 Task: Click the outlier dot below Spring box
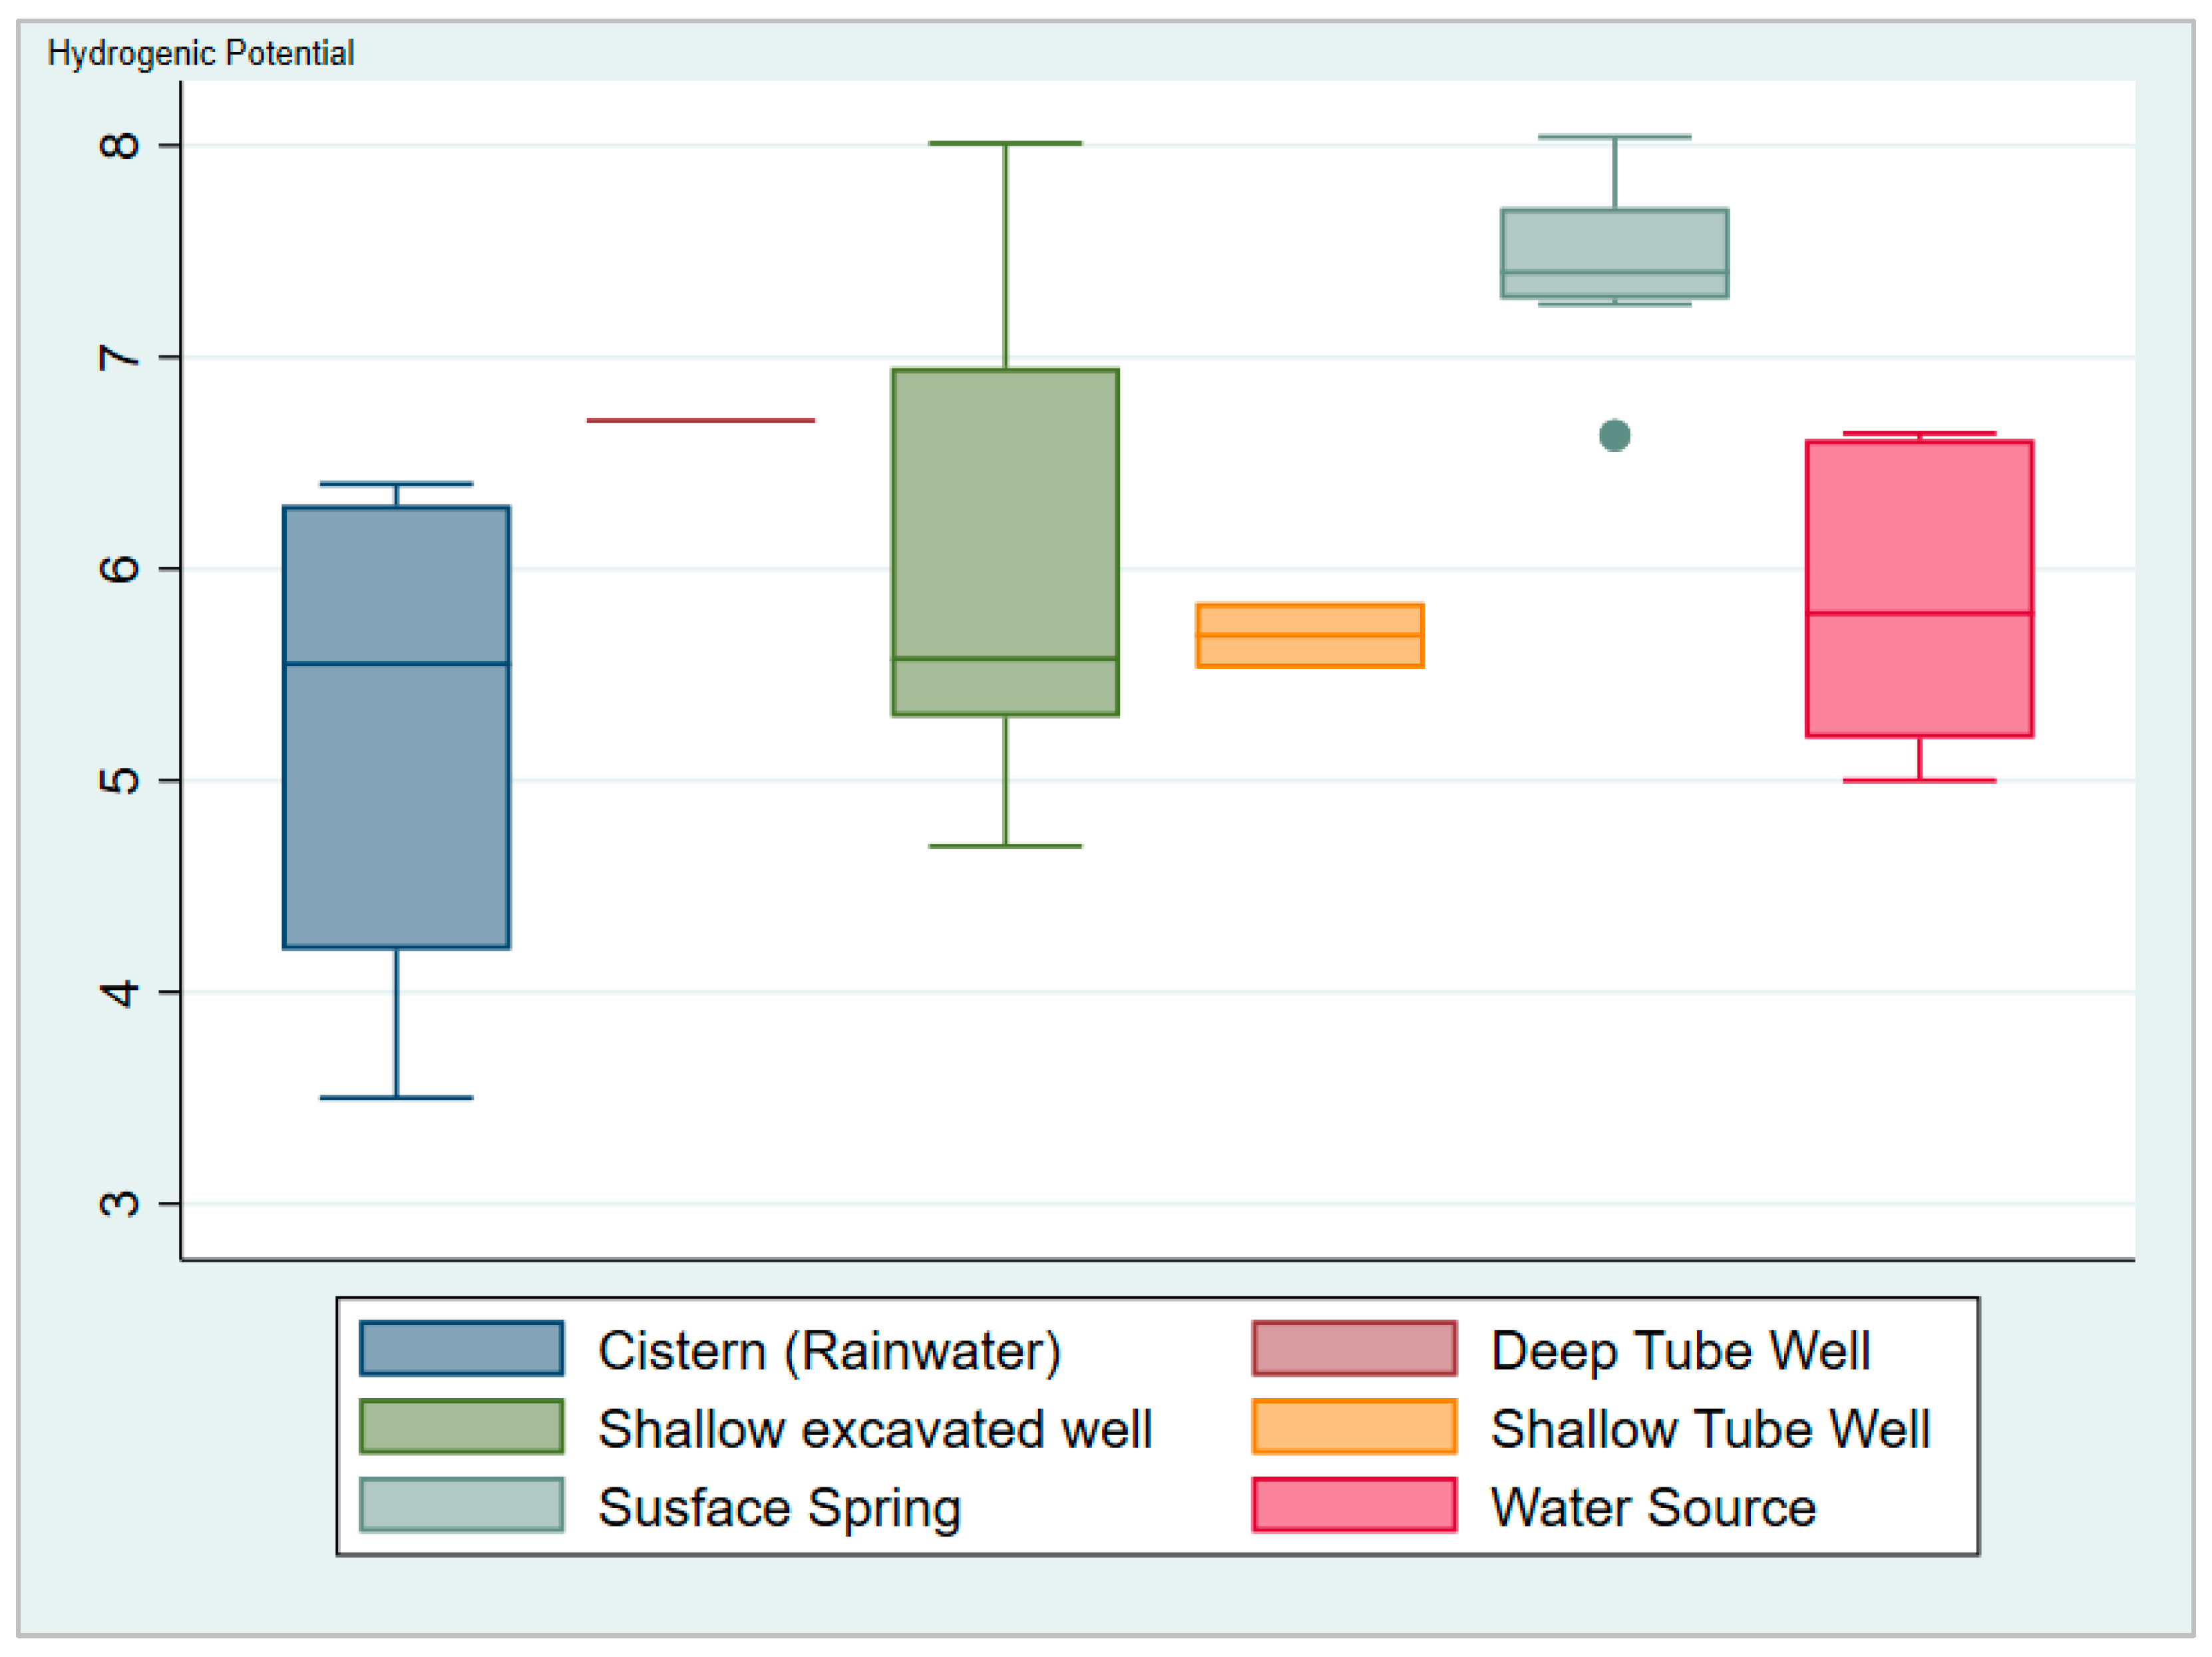(x=1614, y=435)
